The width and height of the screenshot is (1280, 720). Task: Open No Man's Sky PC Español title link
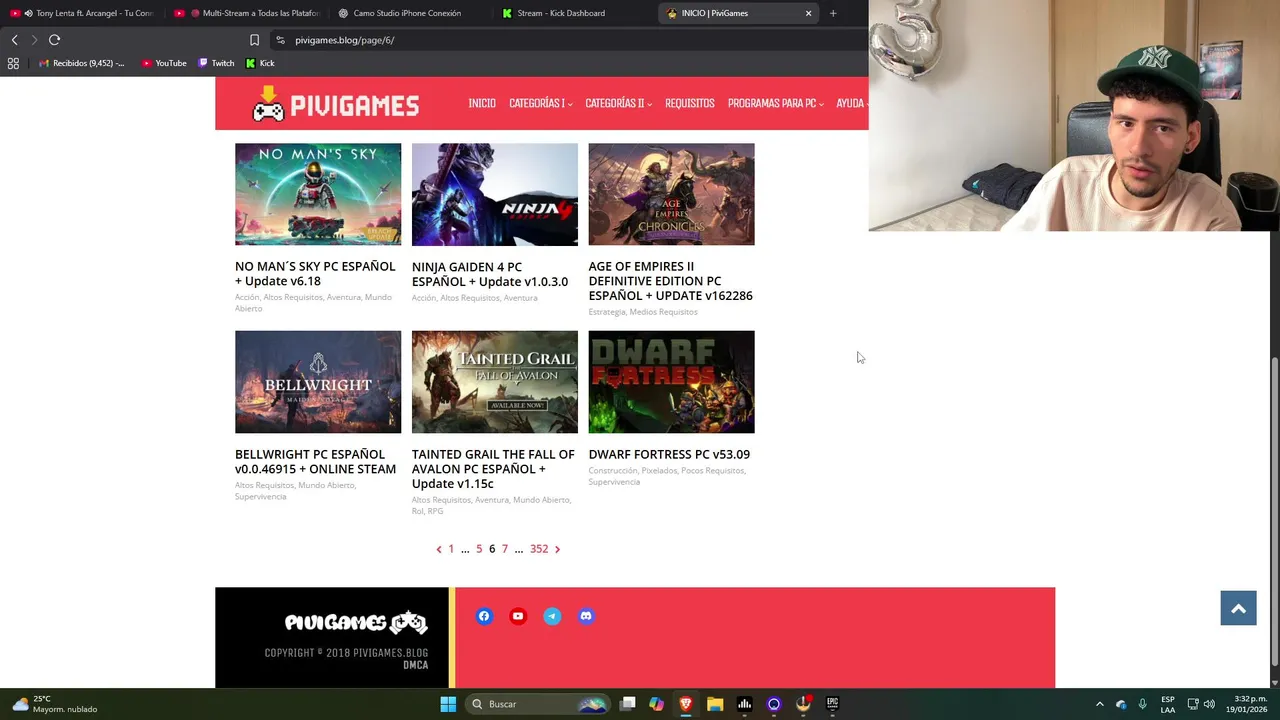click(315, 274)
